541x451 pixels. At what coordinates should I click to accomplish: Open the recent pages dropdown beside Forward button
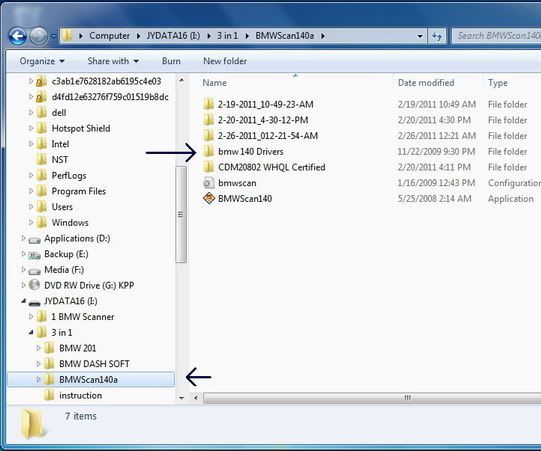[x=53, y=36]
